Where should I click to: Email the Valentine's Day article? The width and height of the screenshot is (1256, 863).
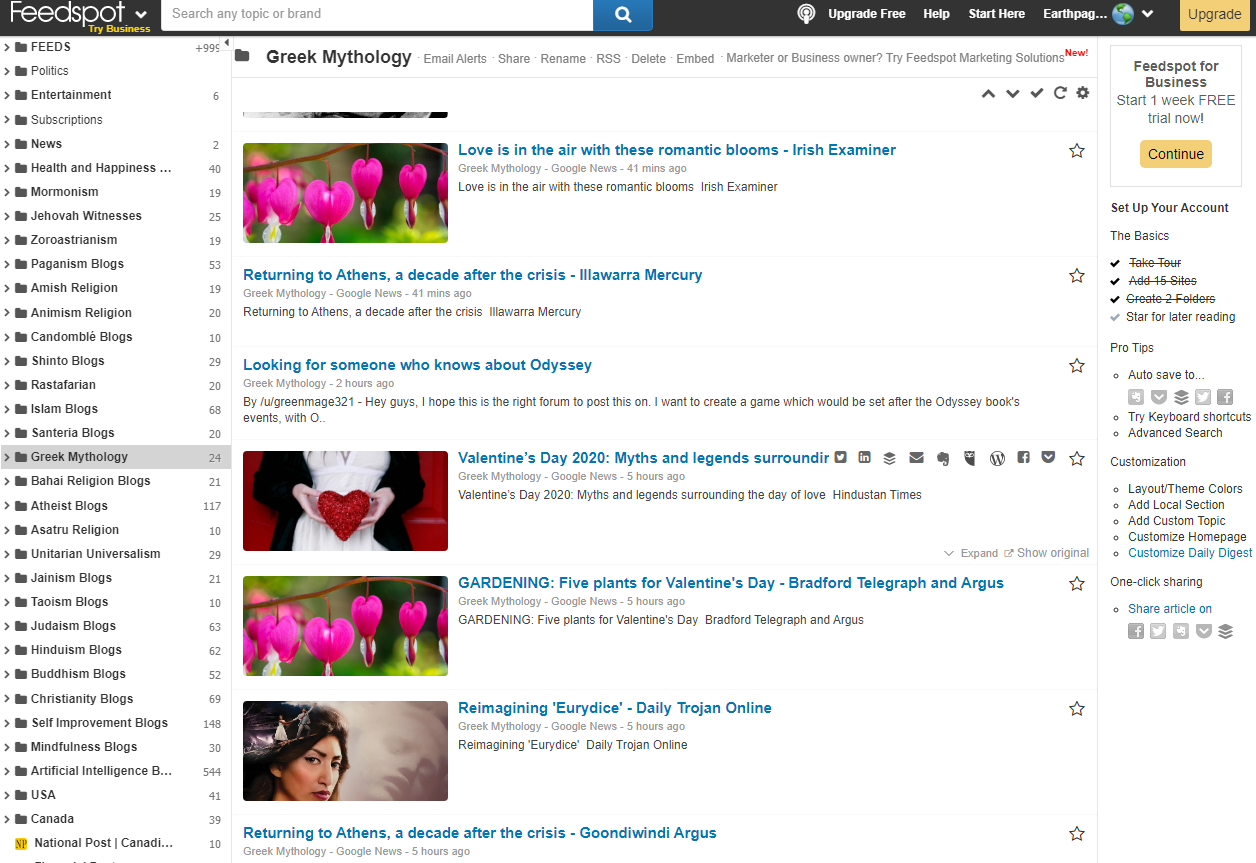click(916, 458)
